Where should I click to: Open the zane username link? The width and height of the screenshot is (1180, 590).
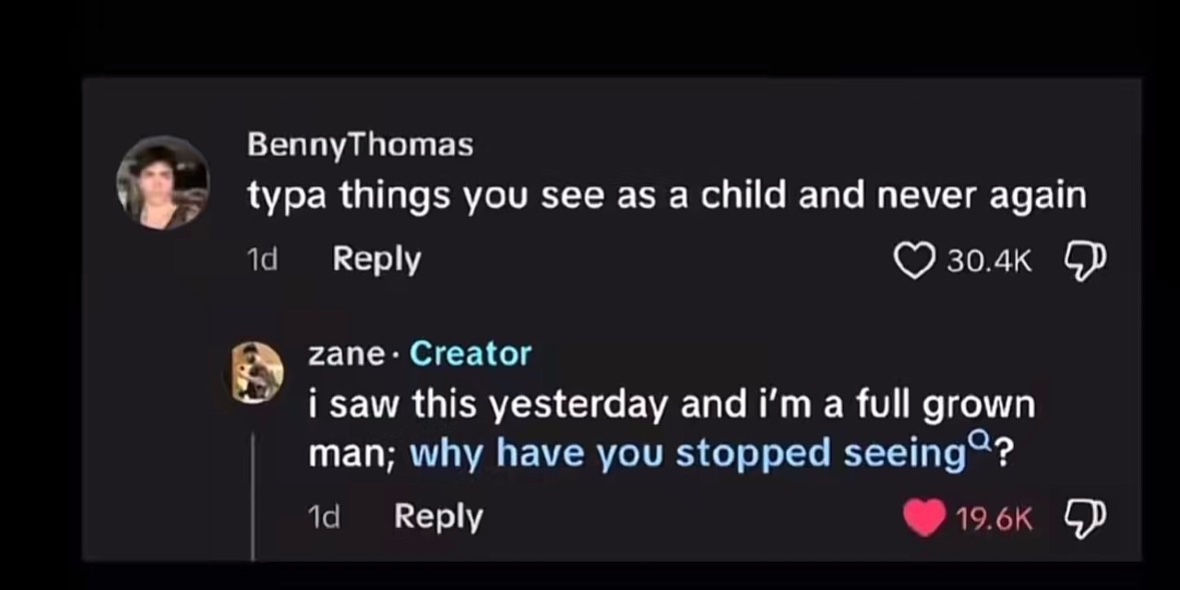pyautogui.click(x=345, y=354)
